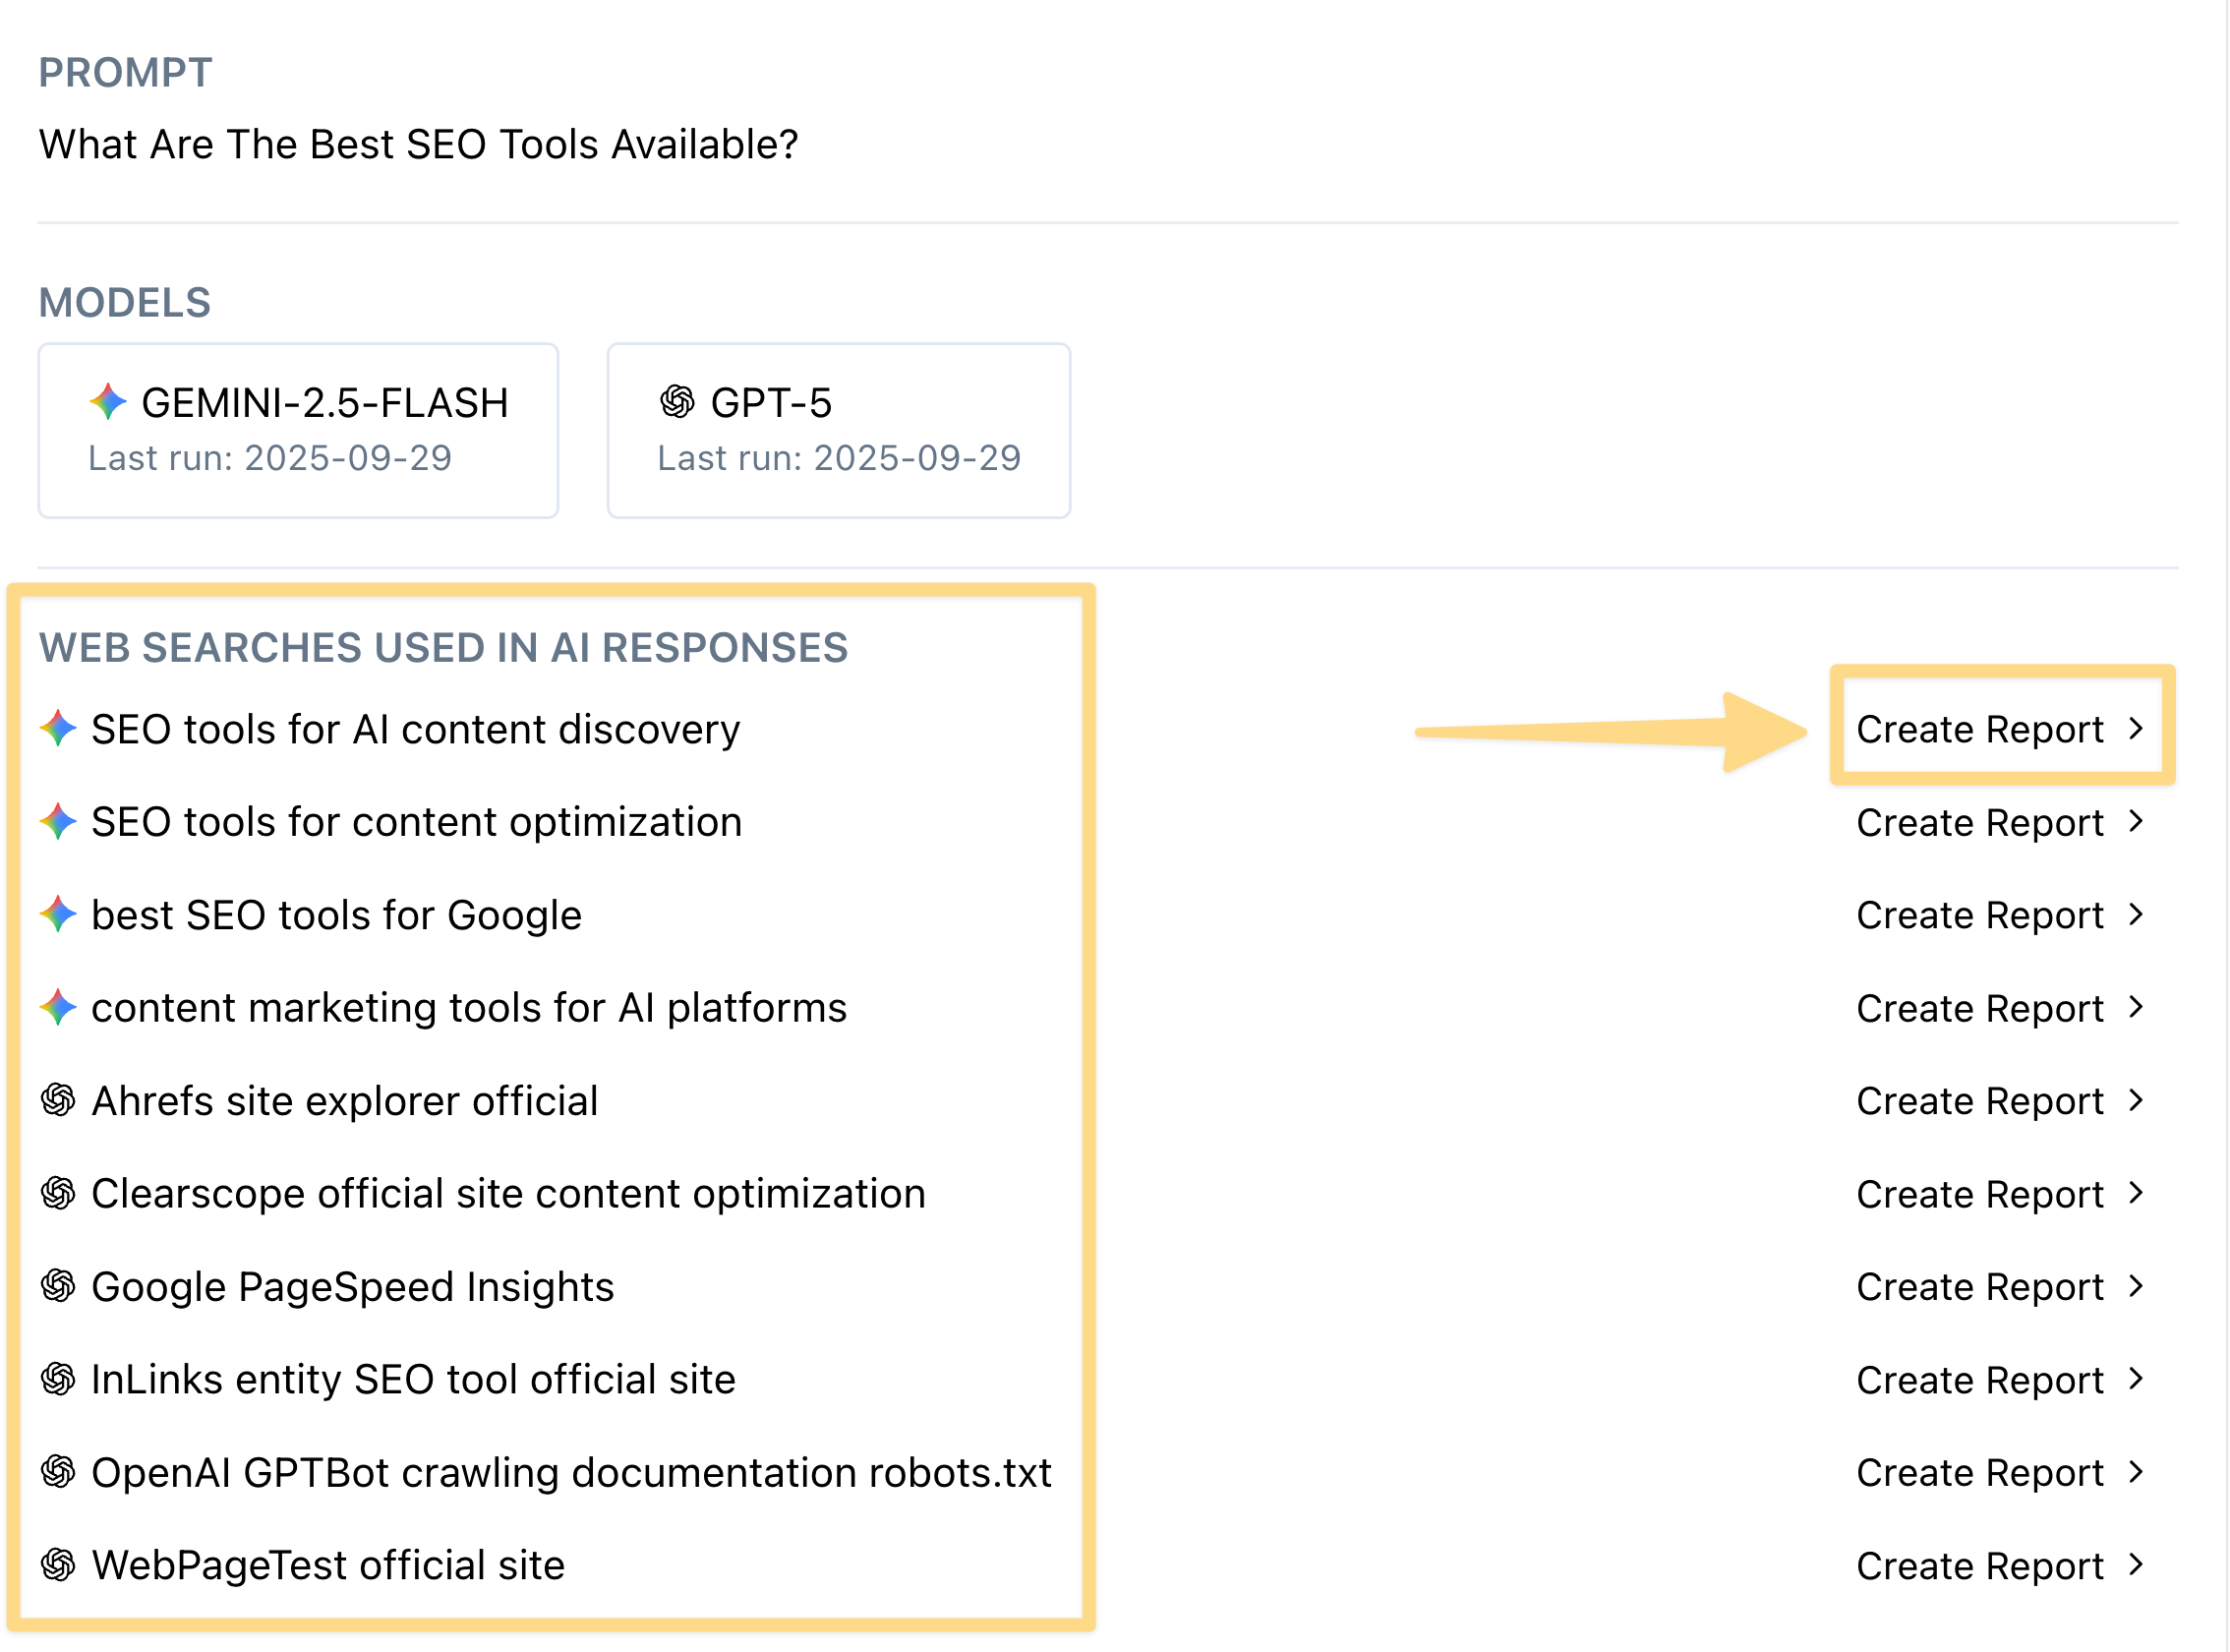2230x1652 pixels.
Task: Open 'OpenAI GPTBot crawling documentation robots.txt' search
Action: pos(571,1472)
